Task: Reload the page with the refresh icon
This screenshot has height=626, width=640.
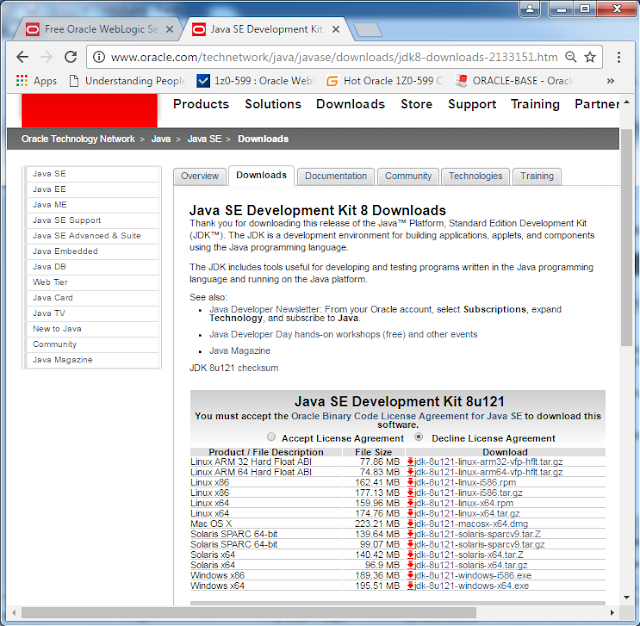Action: coord(71,57)
